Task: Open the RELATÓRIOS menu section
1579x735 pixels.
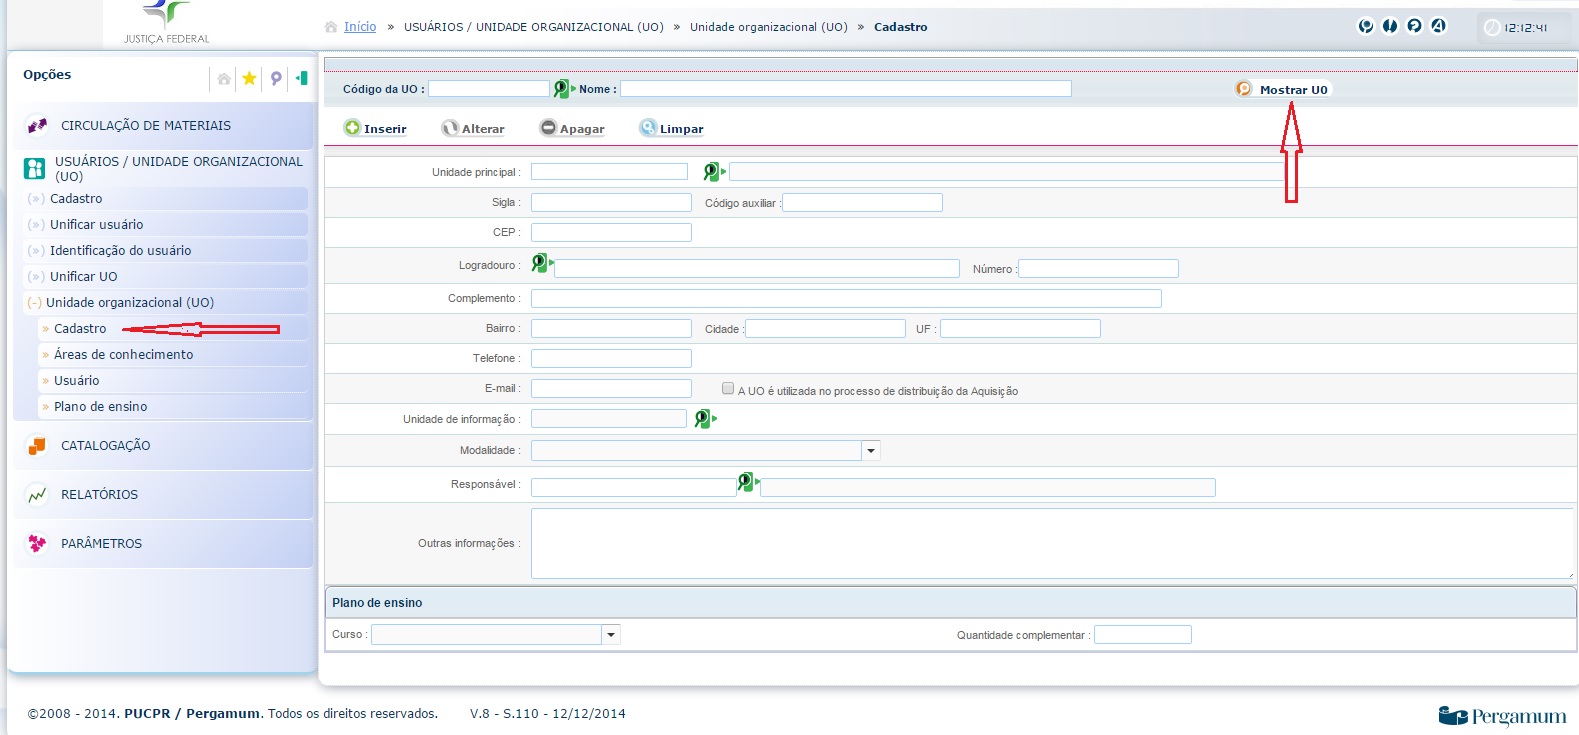Action: click(99, 495)
